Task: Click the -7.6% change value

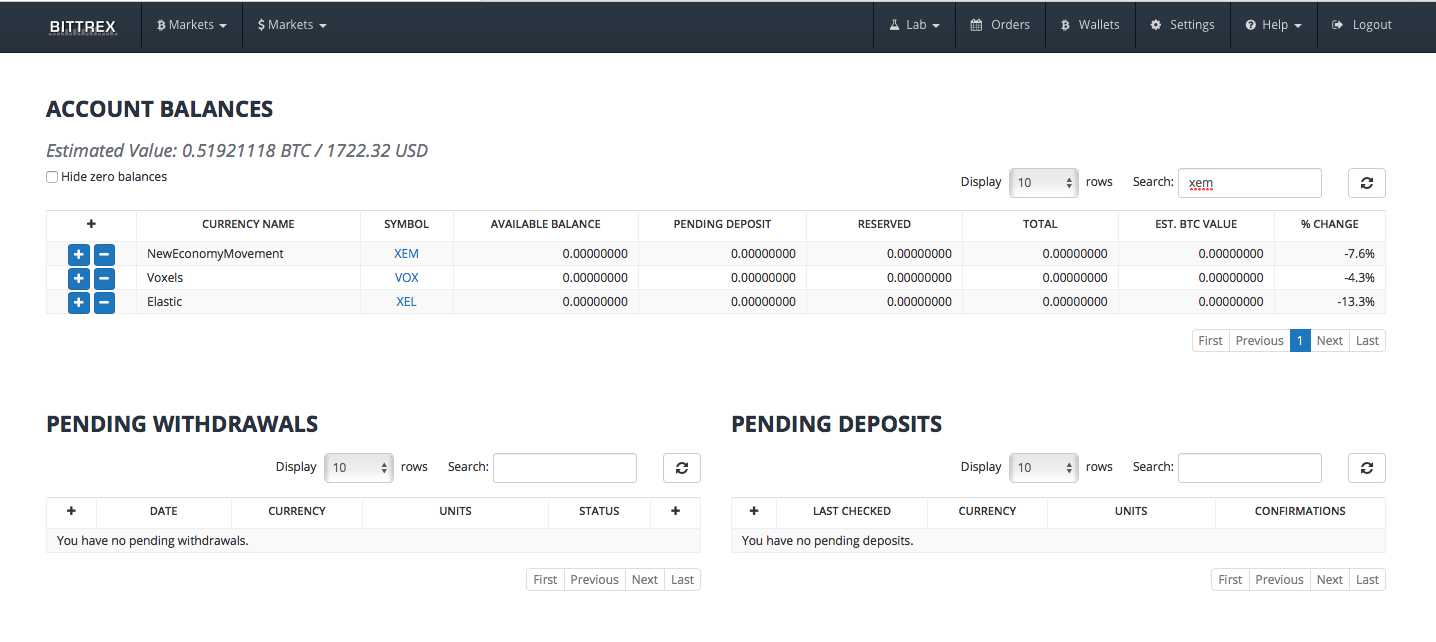Action: (1358, 254)
